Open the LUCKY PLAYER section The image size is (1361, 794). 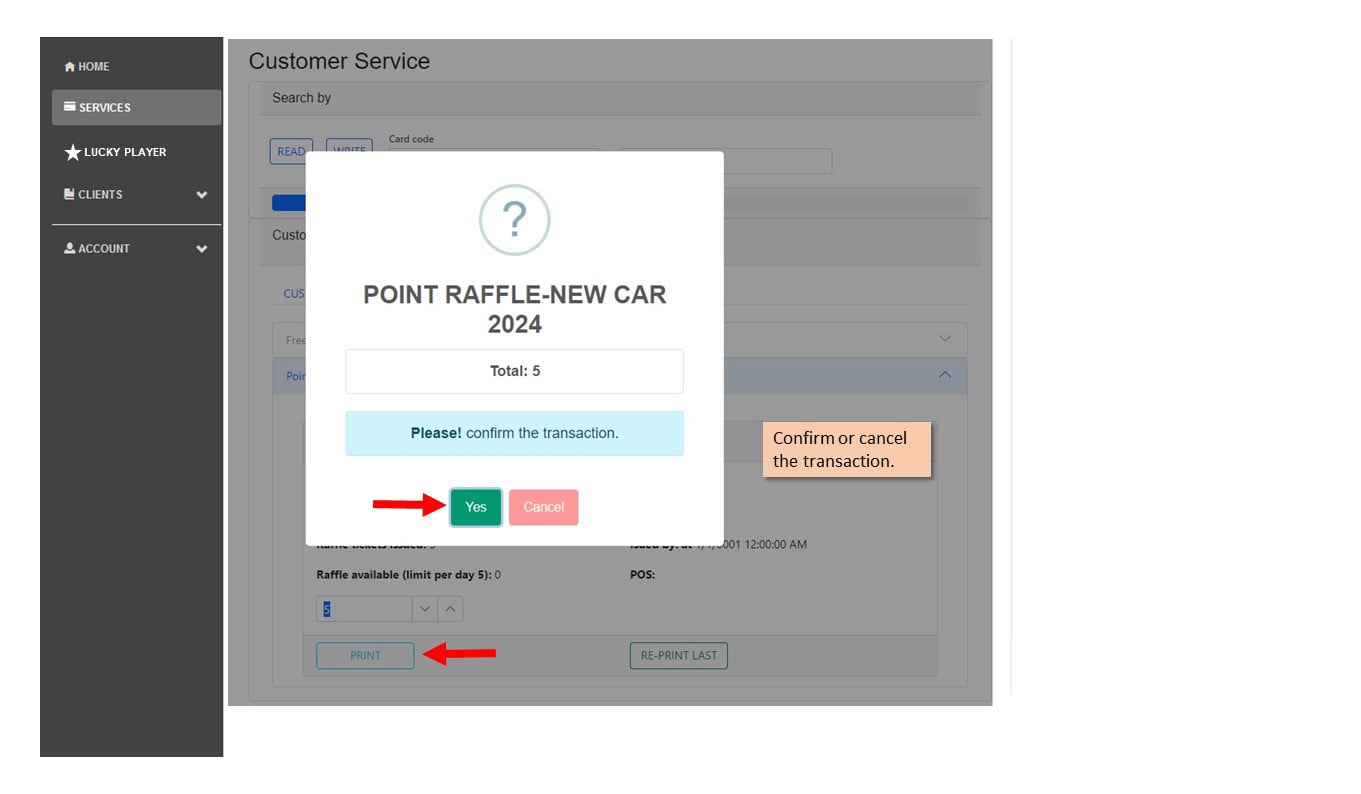tap(116, 152)
